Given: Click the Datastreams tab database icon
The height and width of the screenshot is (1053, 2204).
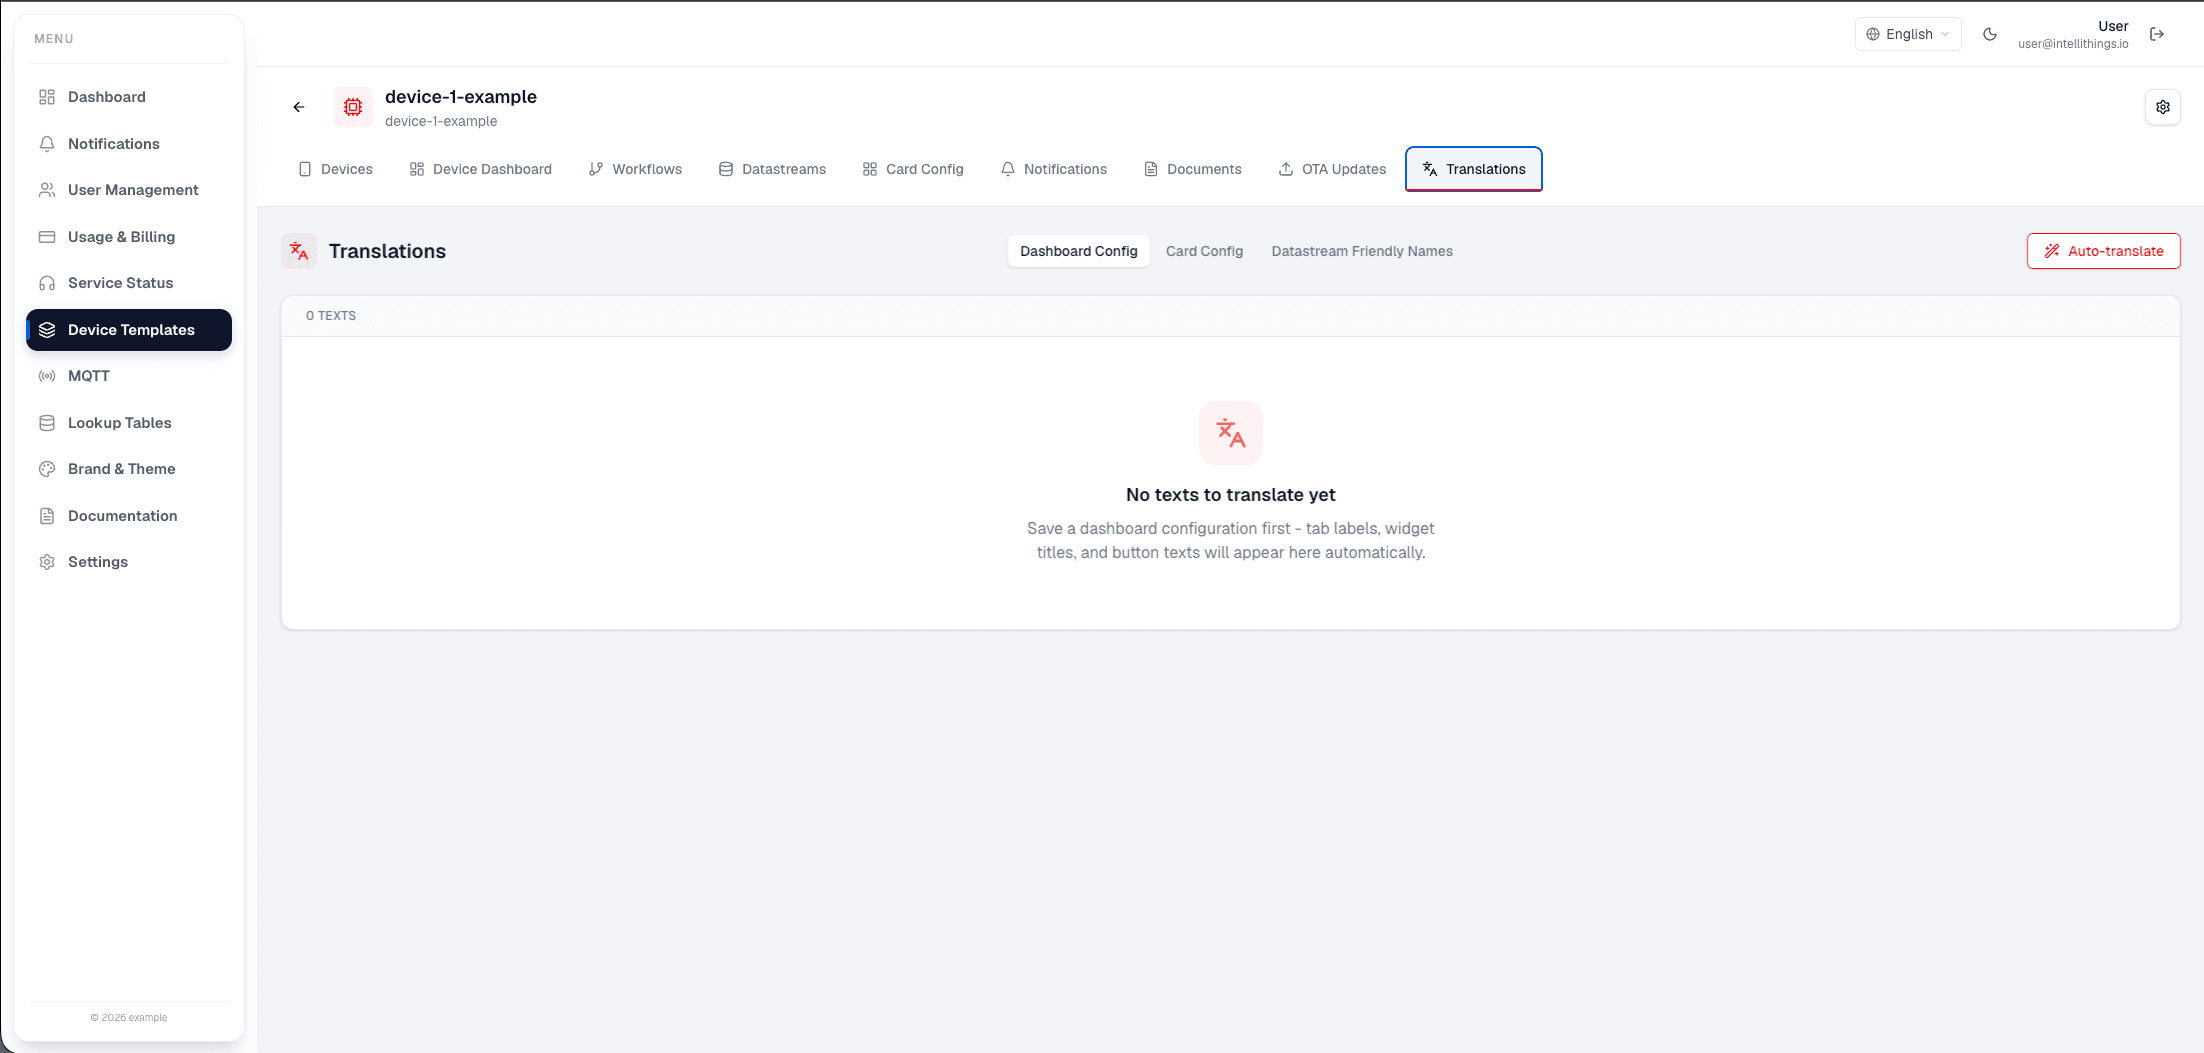Looking at the screenshot, I should pyautogui.click(x=726, y=169).
